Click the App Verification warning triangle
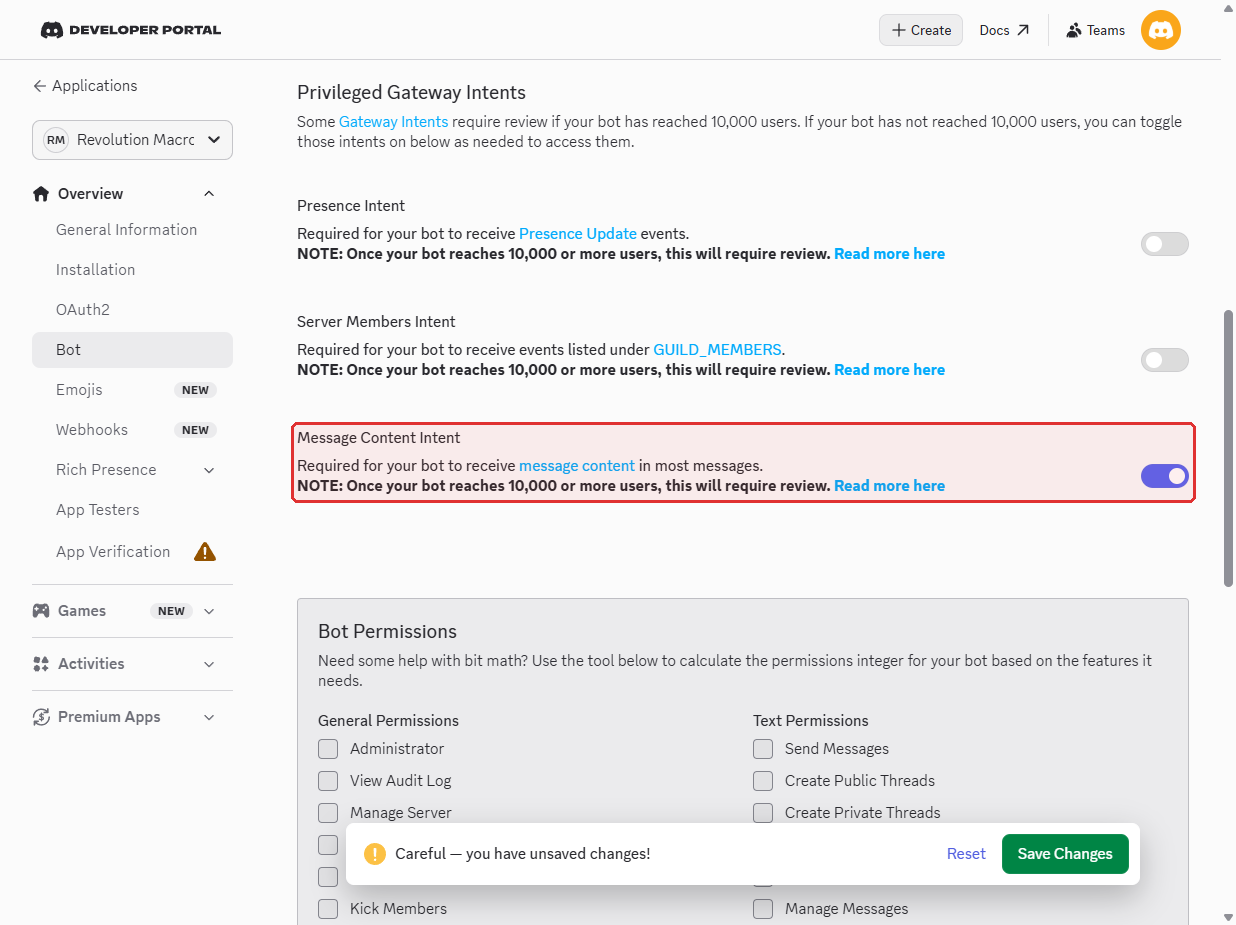The width and height of the screenshot is (1236, 925). coord(205,551)
